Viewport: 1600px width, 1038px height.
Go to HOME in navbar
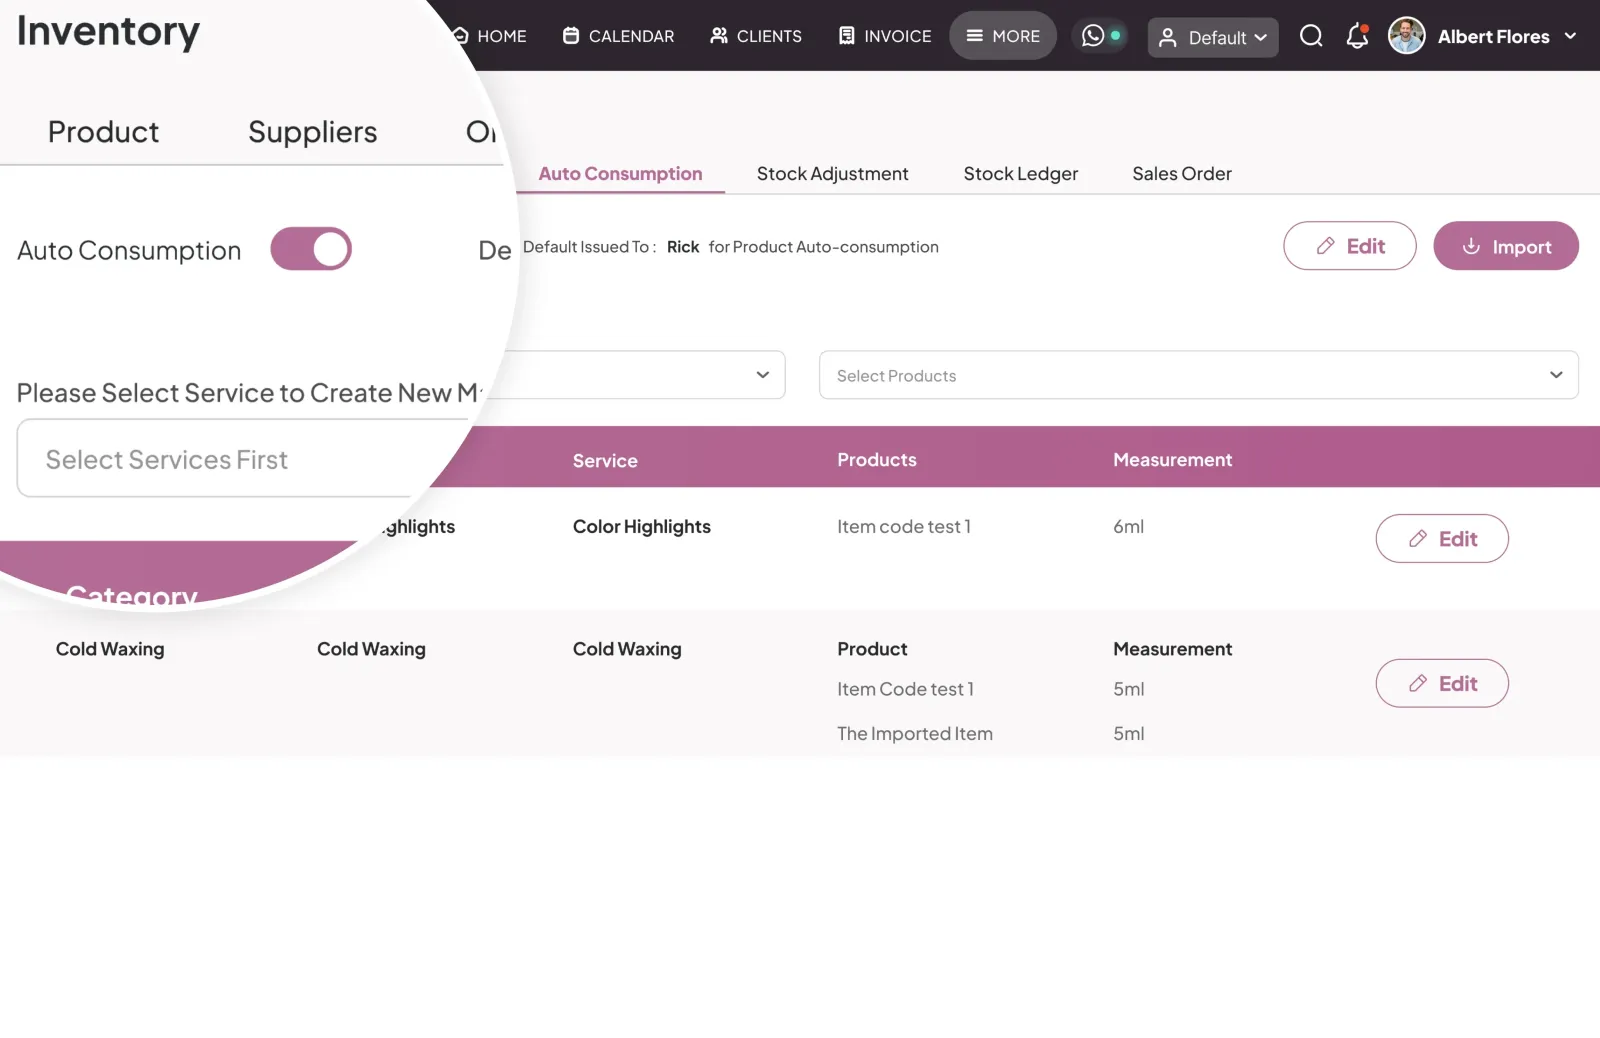tap(490, 36)
